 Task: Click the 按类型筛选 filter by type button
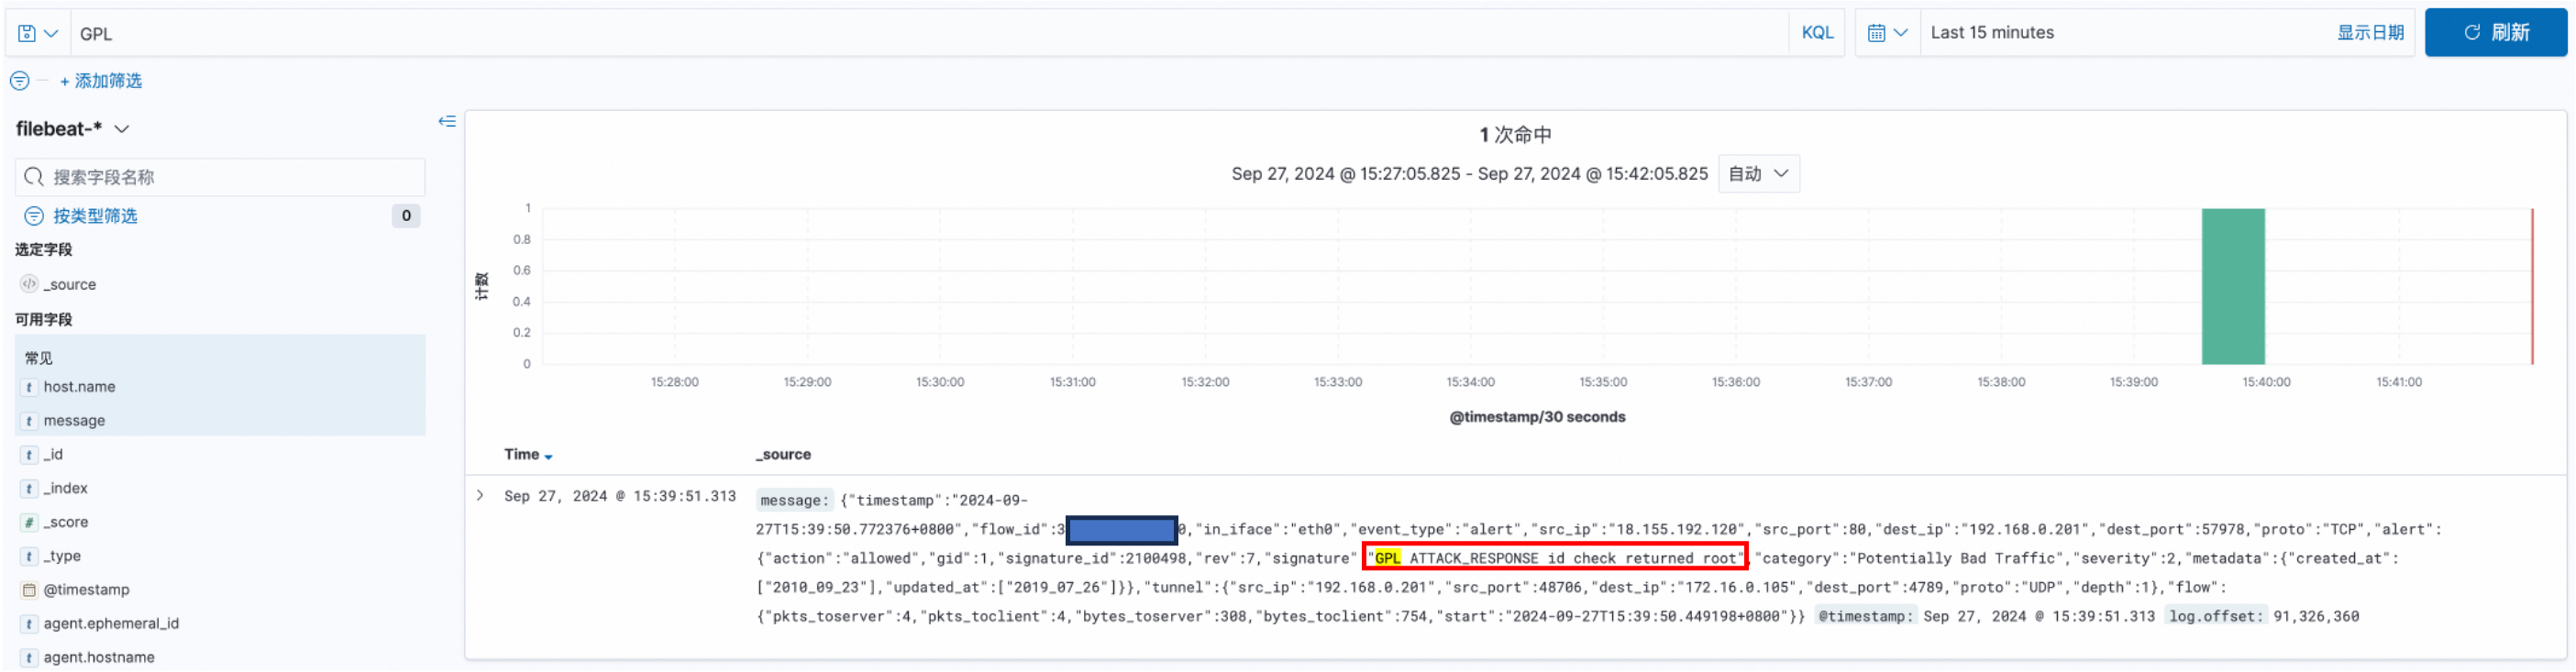pyautogui.click(x=81, y=216)
